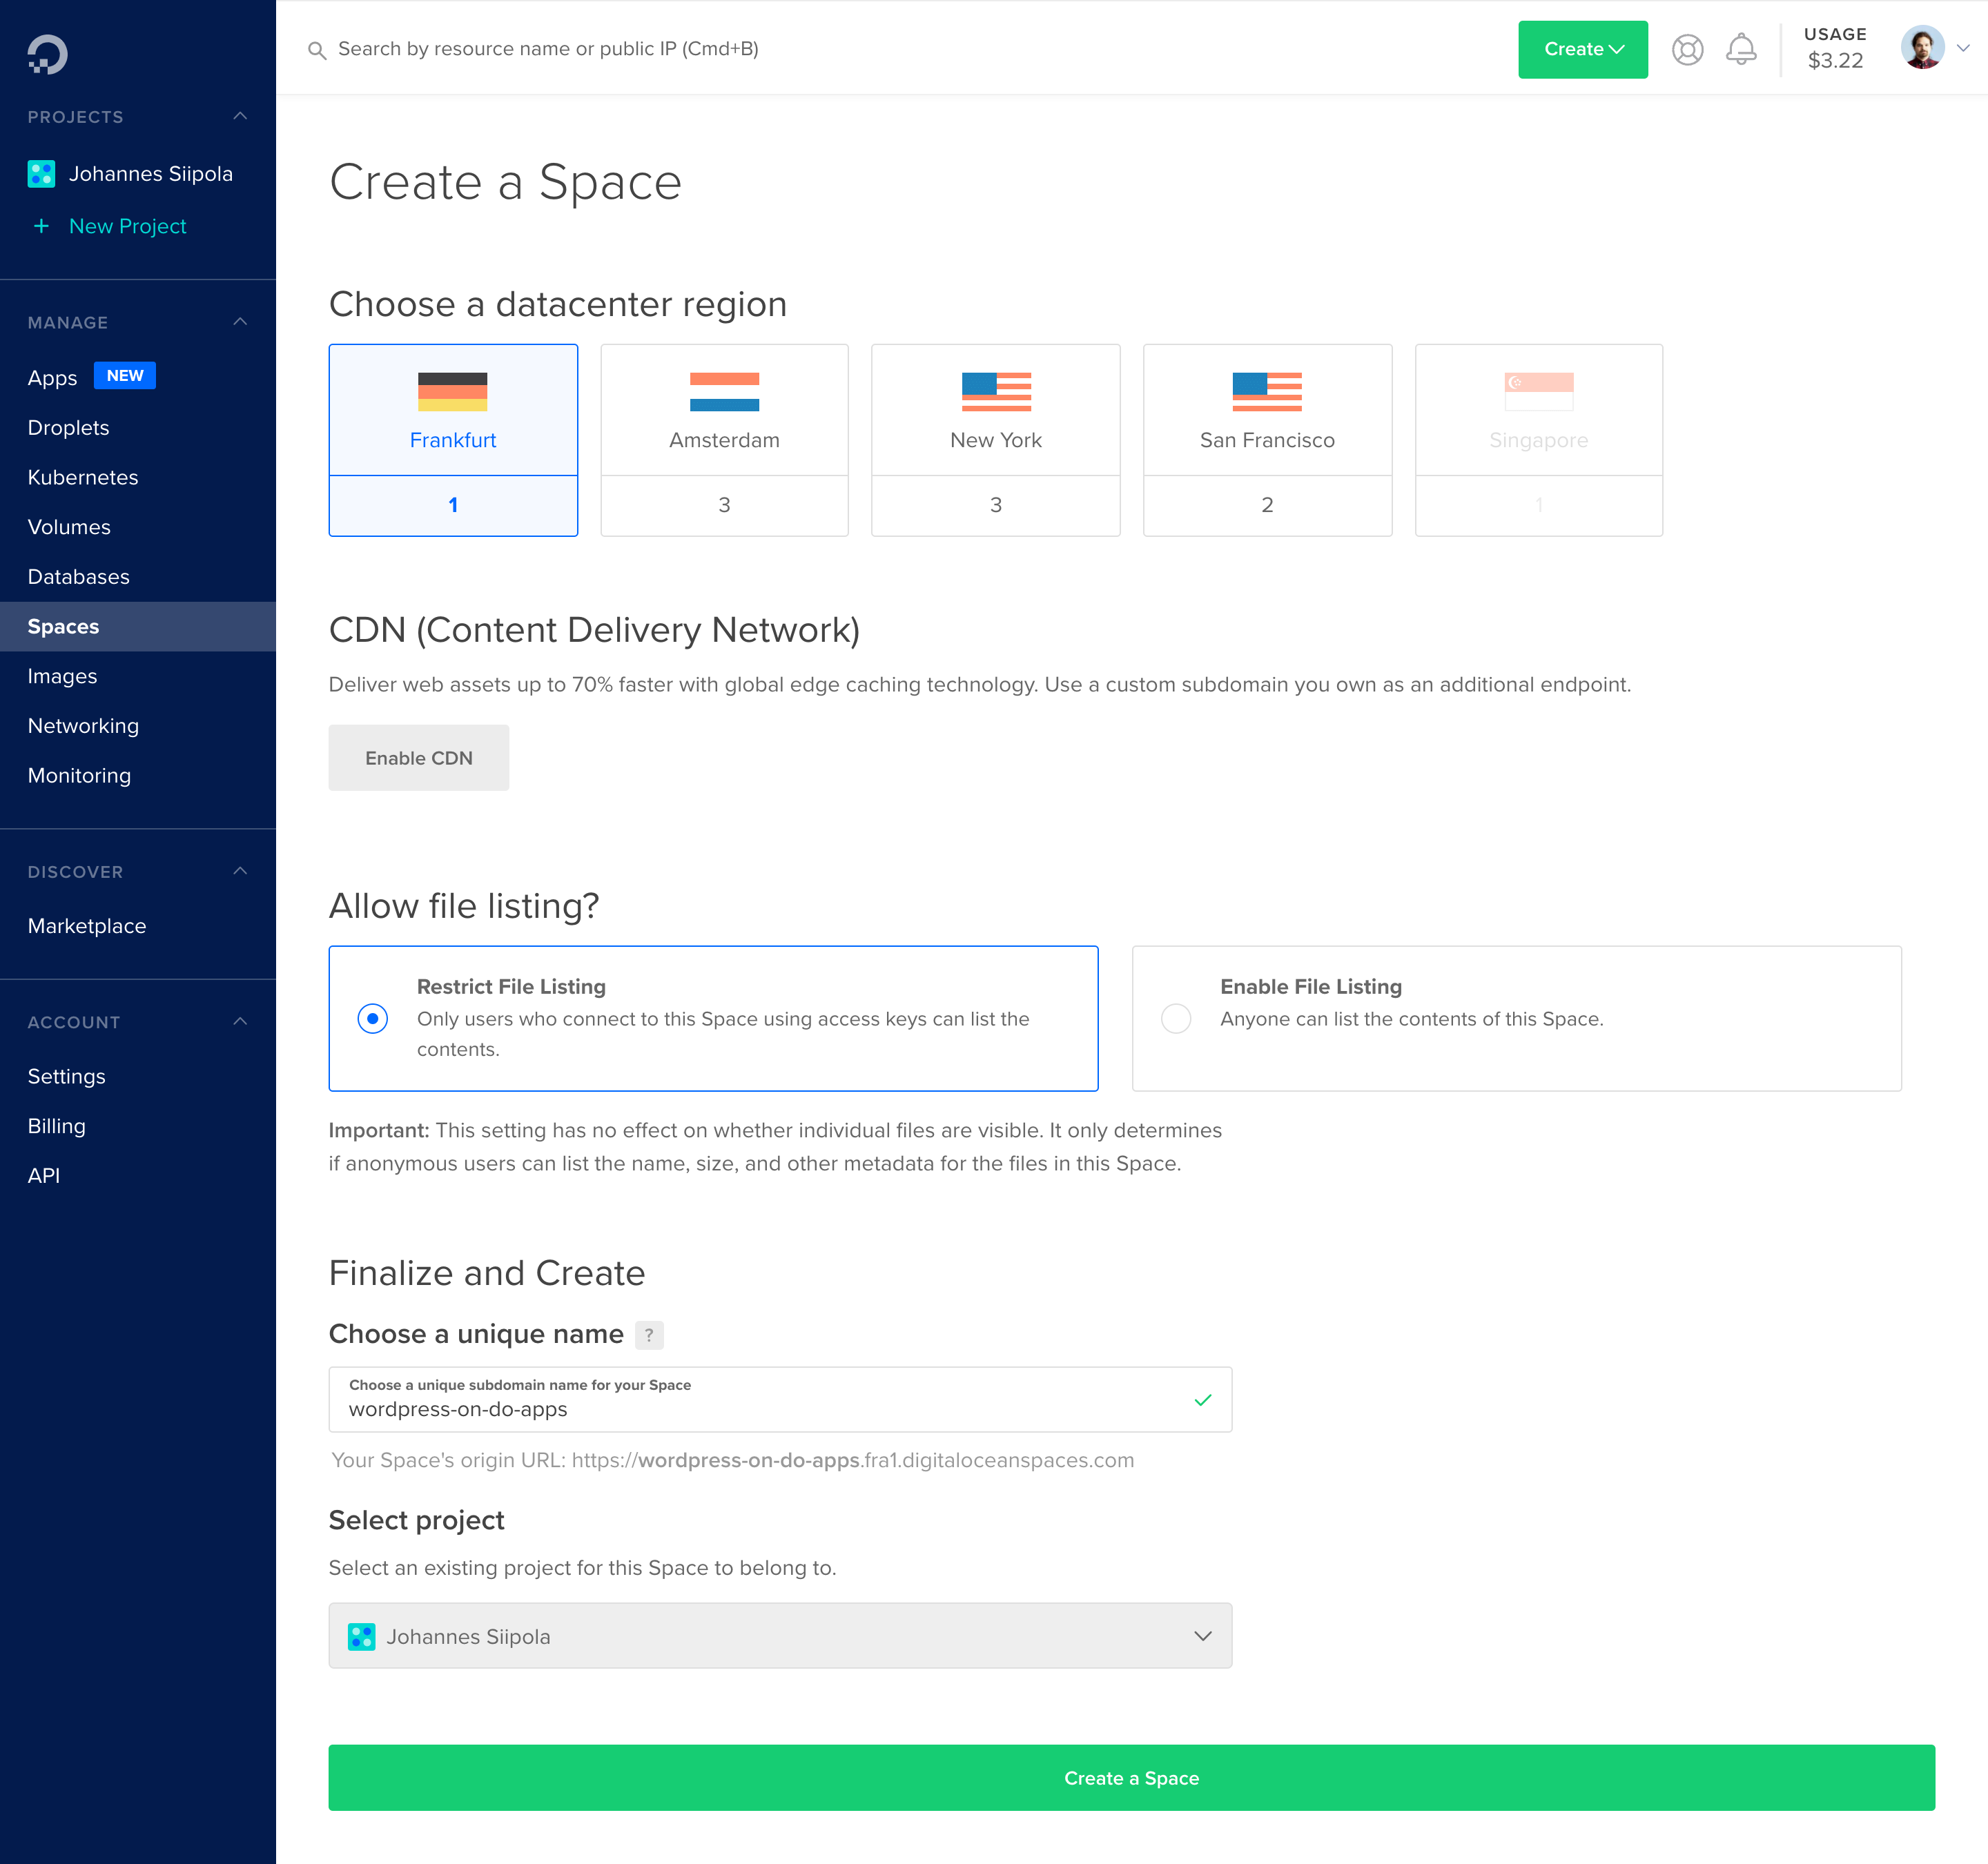Collapse the Manage sidebar section
Image resolution: width=1988 pixels, height=1864 pixels.
pyautogui.click(x=240, y=322)
